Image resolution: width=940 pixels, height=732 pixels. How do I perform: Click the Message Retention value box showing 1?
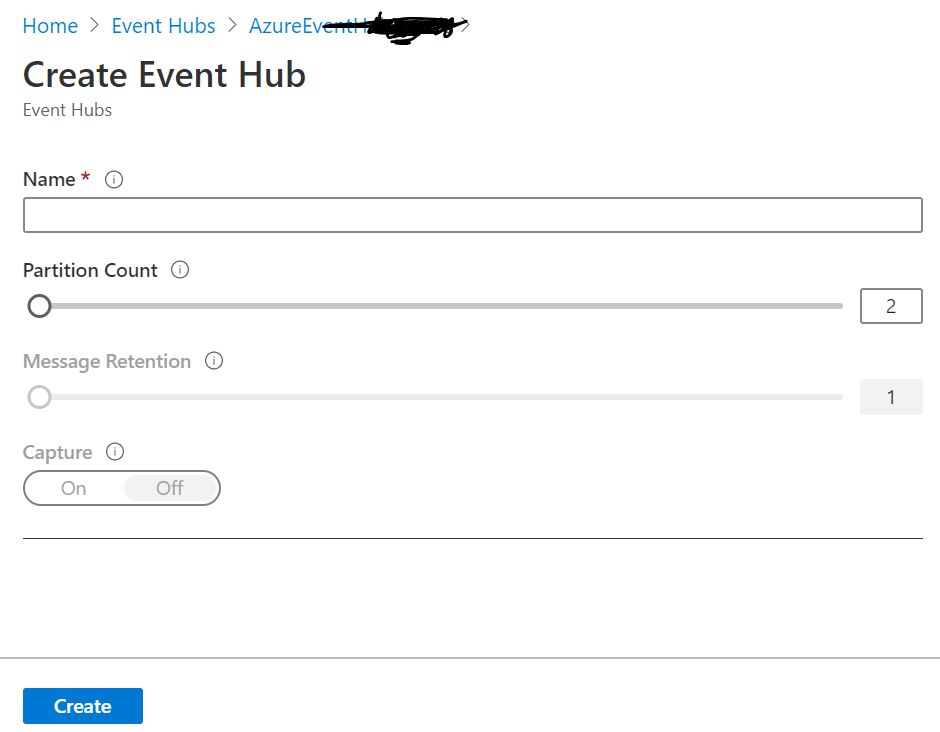[890, 397]
